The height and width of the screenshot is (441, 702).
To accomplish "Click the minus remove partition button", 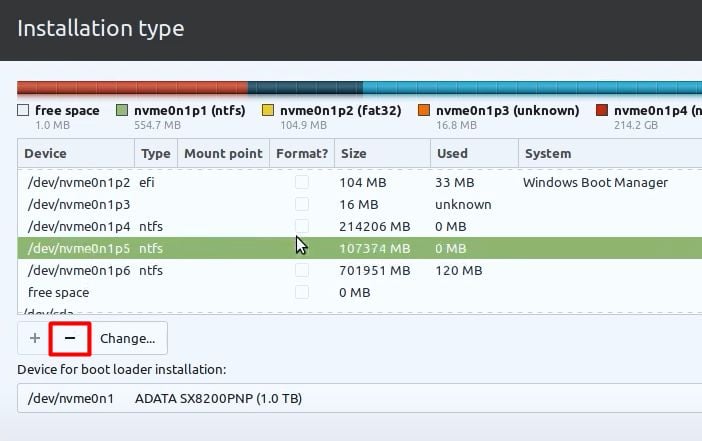I will tap(70, 339).
